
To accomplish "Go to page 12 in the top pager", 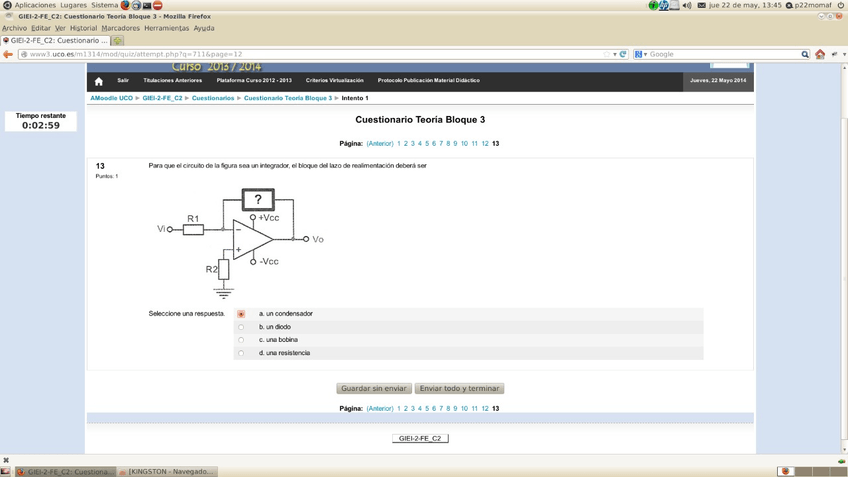I will click(x=485, y=144).
